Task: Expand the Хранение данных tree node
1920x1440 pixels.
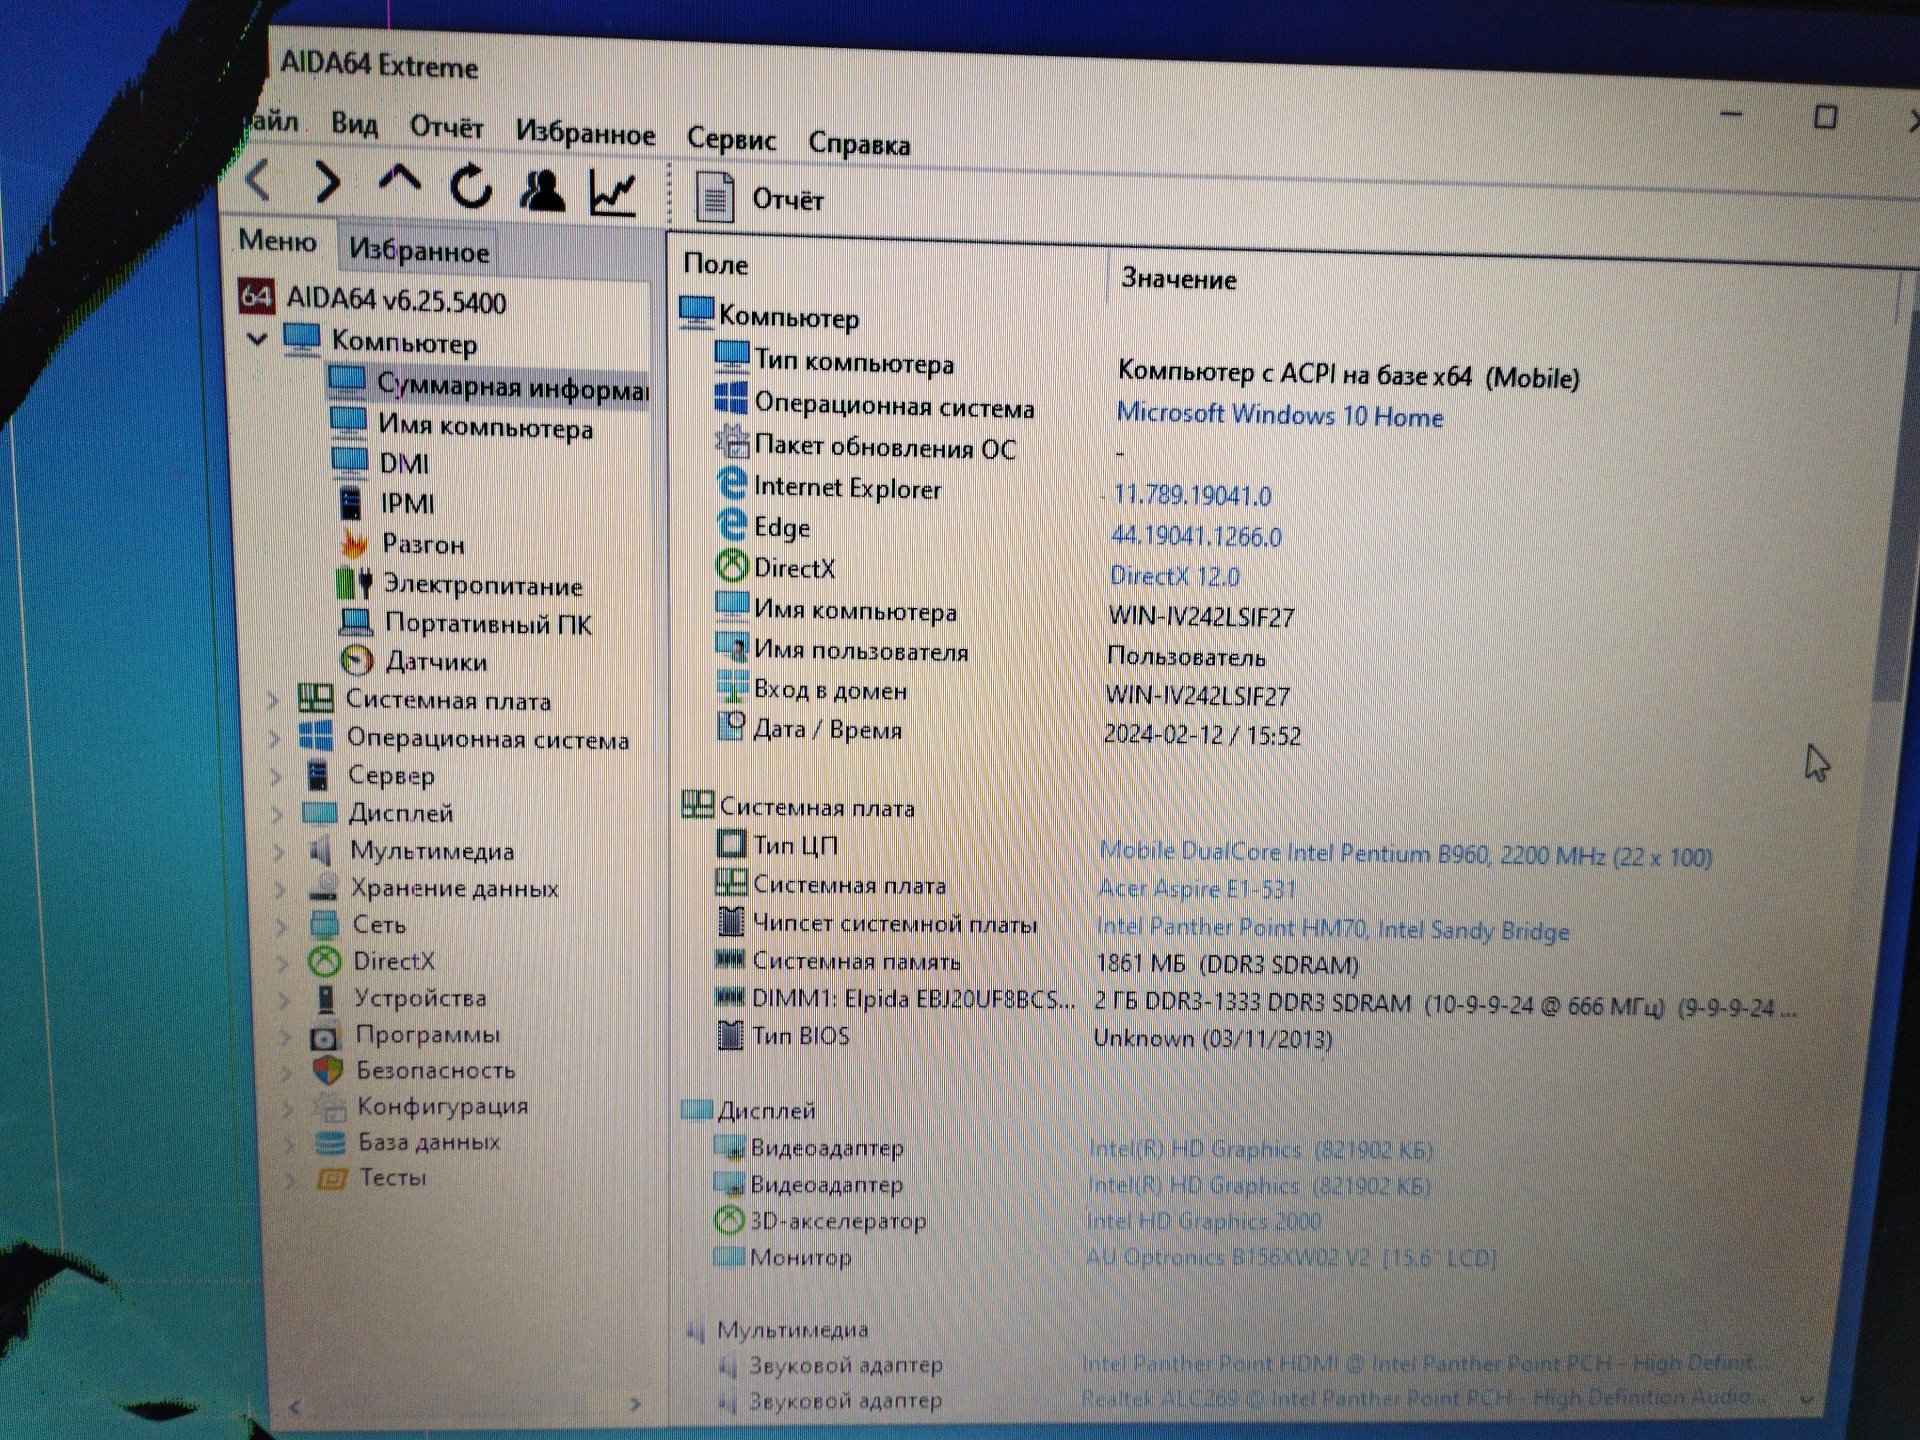Action: (x=281, y=889)
